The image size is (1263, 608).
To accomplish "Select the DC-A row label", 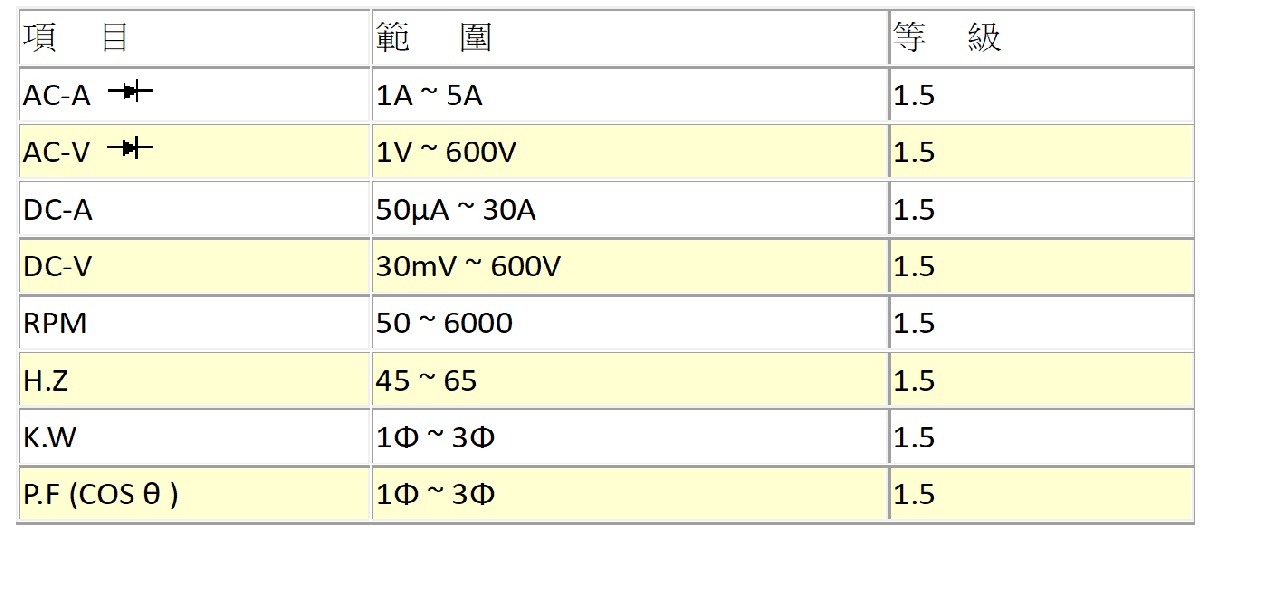I will [x=58, y=210].
